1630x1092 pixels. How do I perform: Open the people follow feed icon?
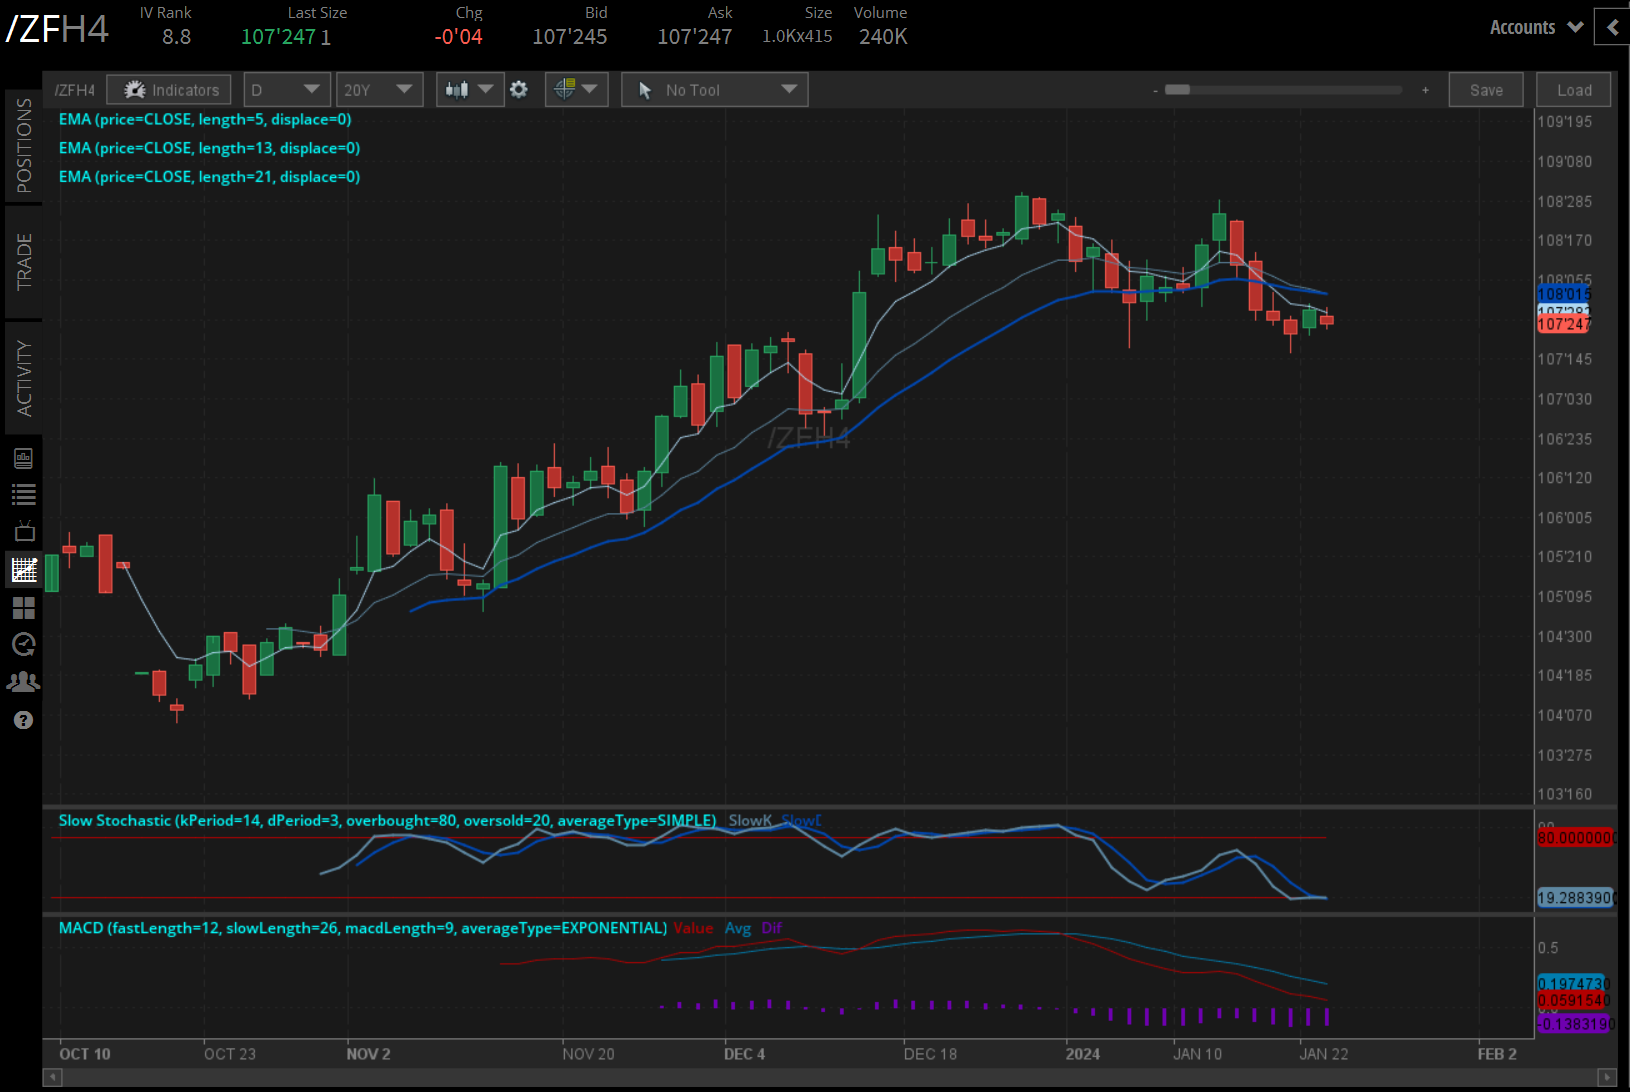click(x=24, y=682)
